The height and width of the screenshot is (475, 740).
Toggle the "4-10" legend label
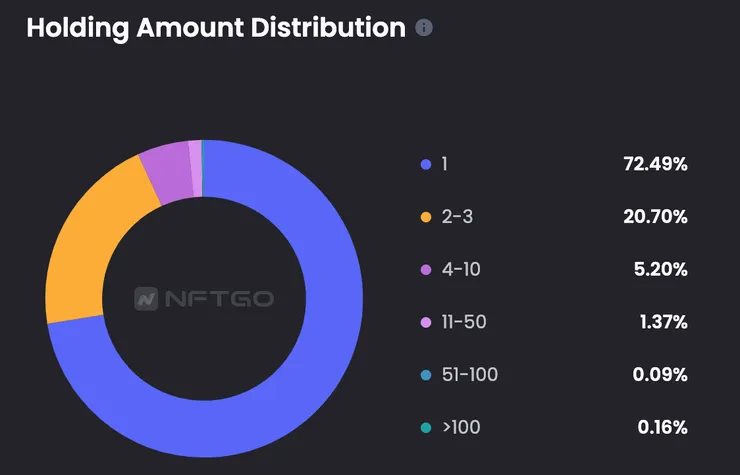(x=460, y=270)
